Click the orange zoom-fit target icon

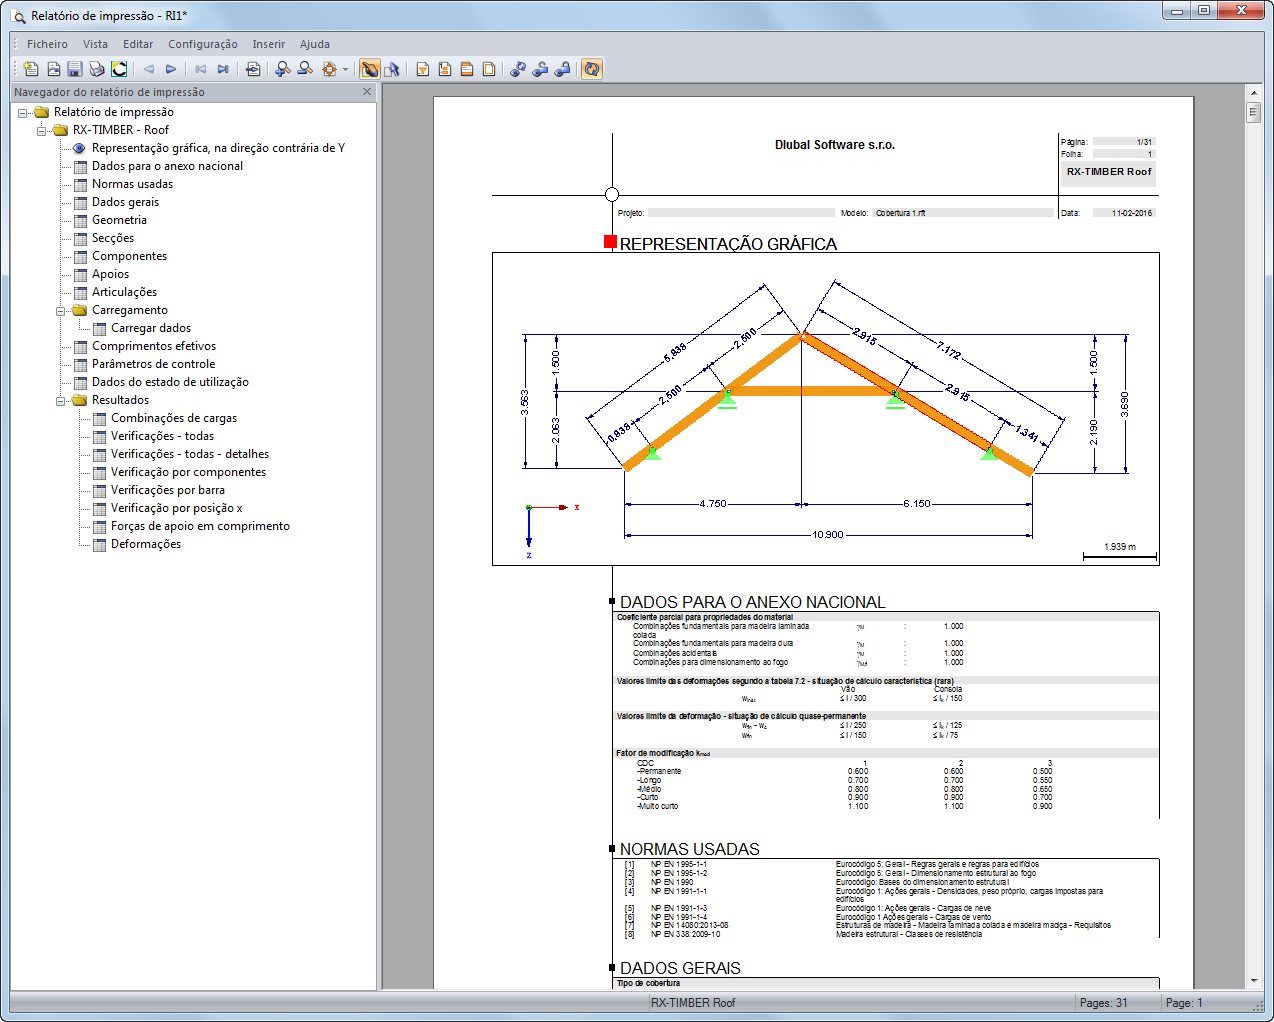click(329, 69)
